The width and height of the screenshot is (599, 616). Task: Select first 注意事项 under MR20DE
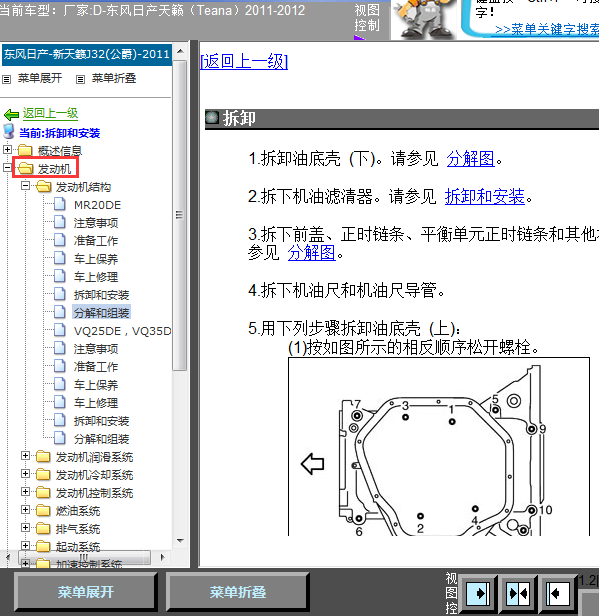96,223
